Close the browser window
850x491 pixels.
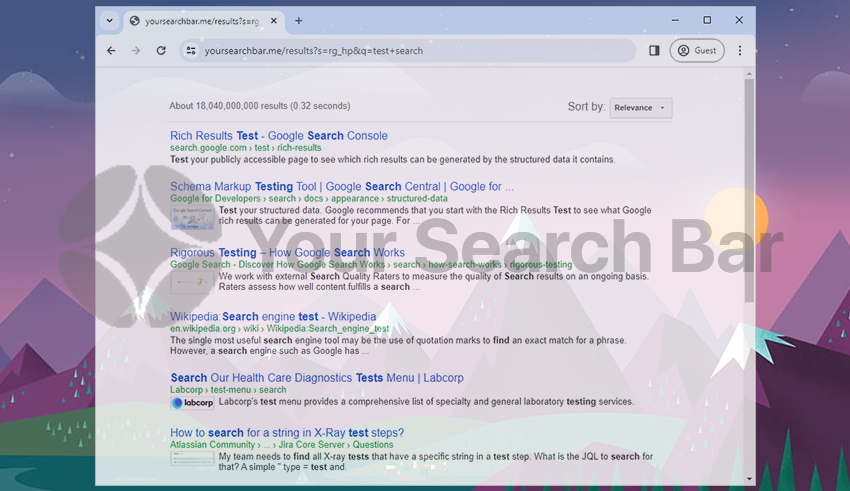click(x=739, y=20)
